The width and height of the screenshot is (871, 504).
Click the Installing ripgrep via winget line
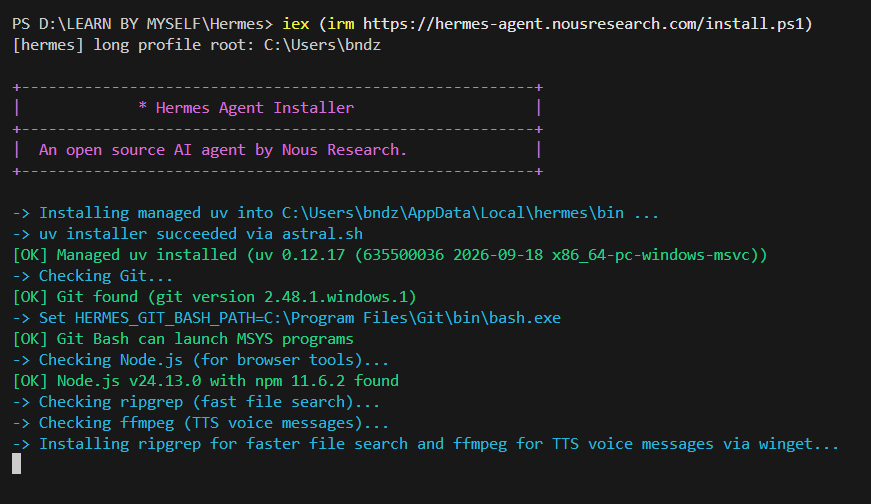pyautogui.click(x=426, y=444)
